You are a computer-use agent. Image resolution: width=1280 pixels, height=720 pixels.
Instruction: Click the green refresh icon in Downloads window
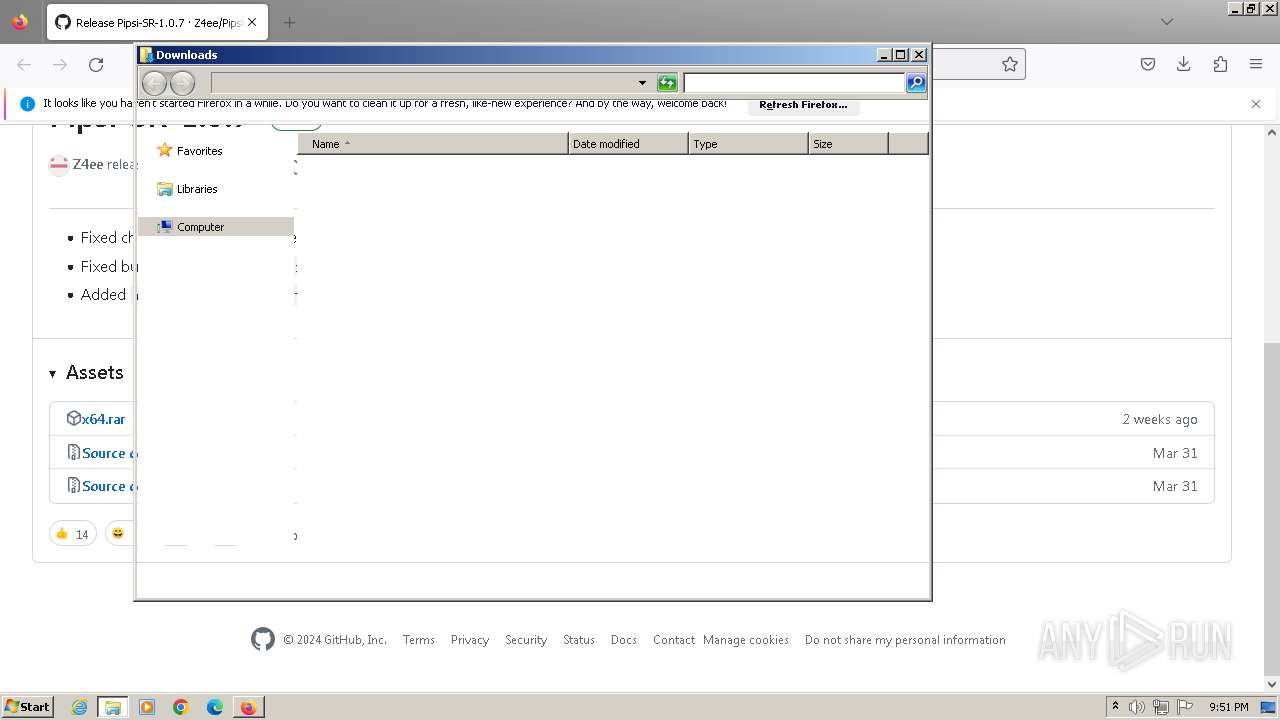667,83
